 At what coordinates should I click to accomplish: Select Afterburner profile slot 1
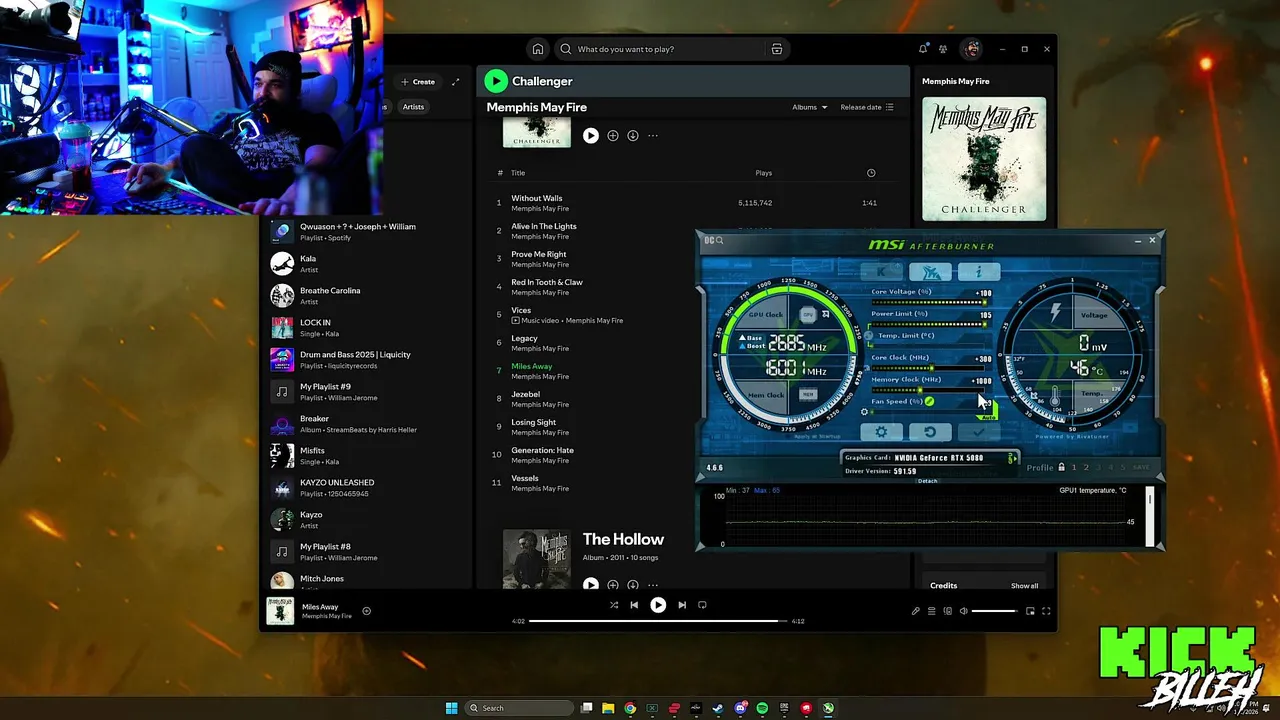coord(1074,467)
